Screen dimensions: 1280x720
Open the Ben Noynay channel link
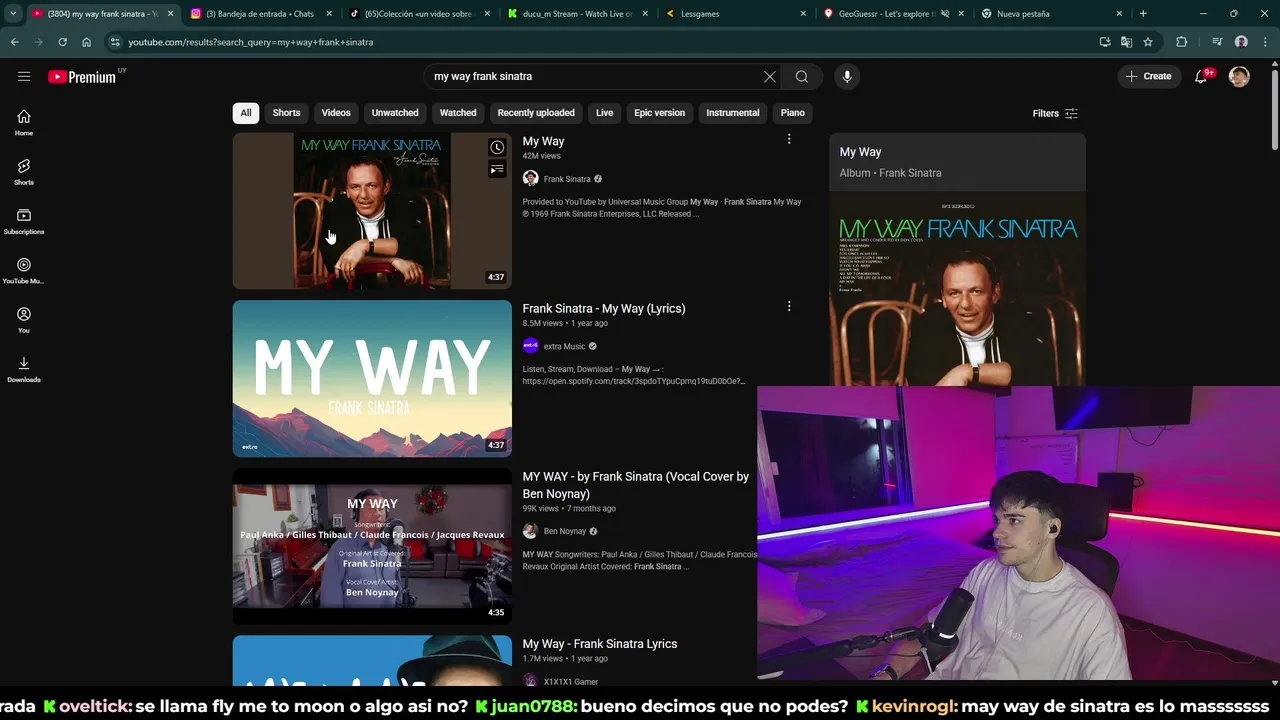(x=565, y=531)
